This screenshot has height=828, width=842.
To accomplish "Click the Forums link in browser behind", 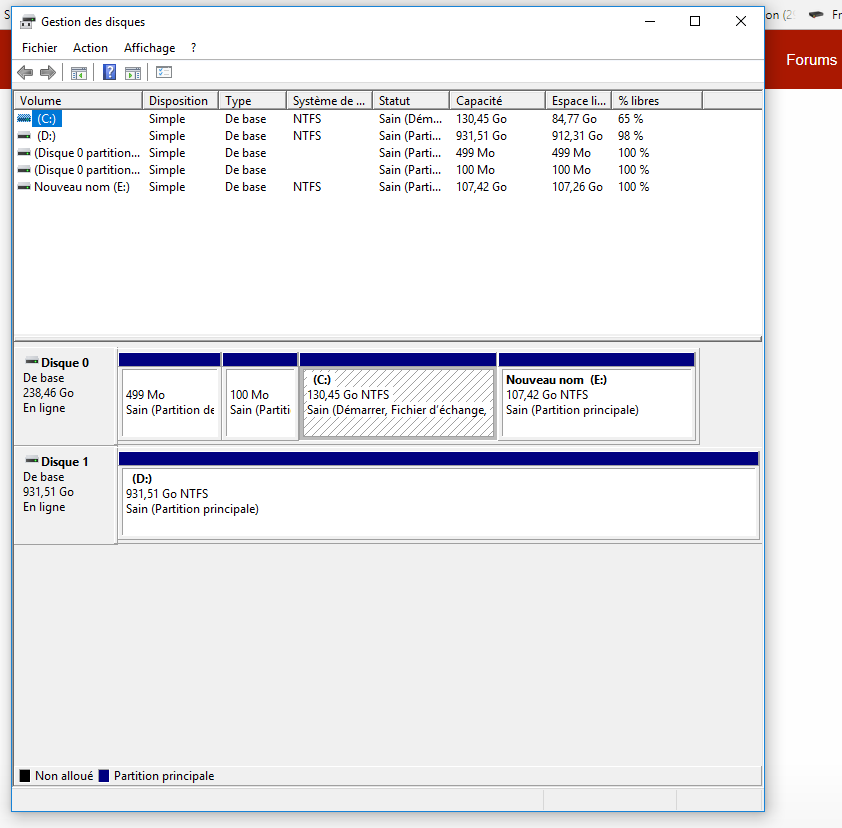I will (x=811, y=60).
